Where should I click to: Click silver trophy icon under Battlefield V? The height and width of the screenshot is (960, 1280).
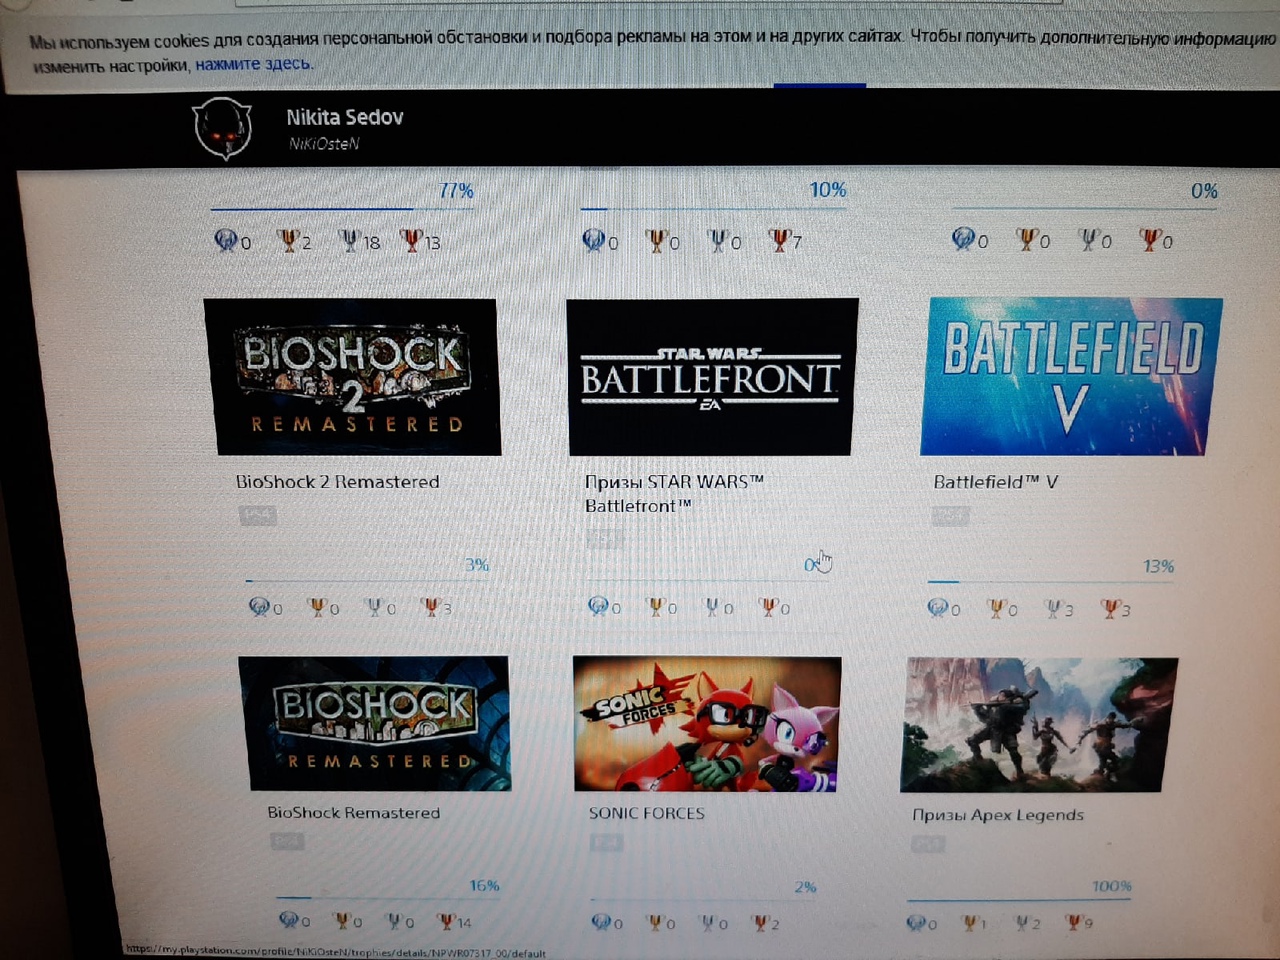[1053, 608]
